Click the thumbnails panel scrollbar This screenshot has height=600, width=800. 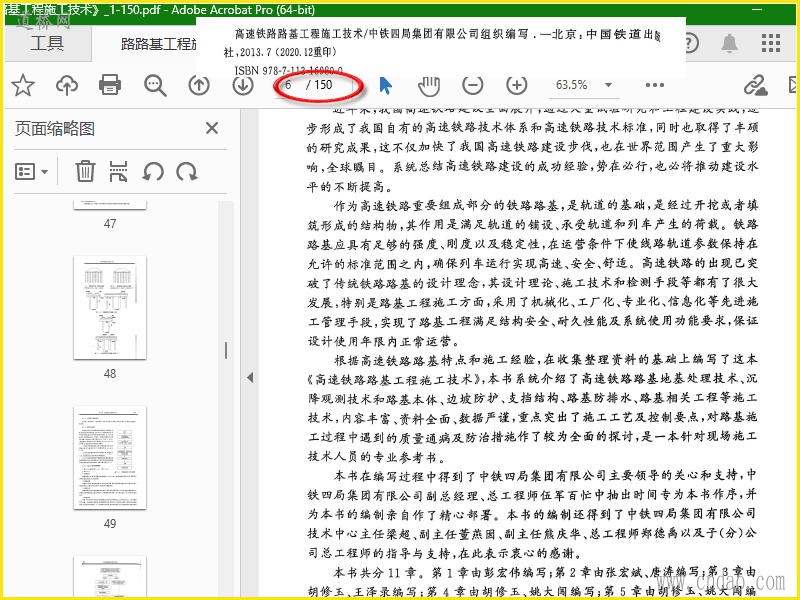[226, 398]
